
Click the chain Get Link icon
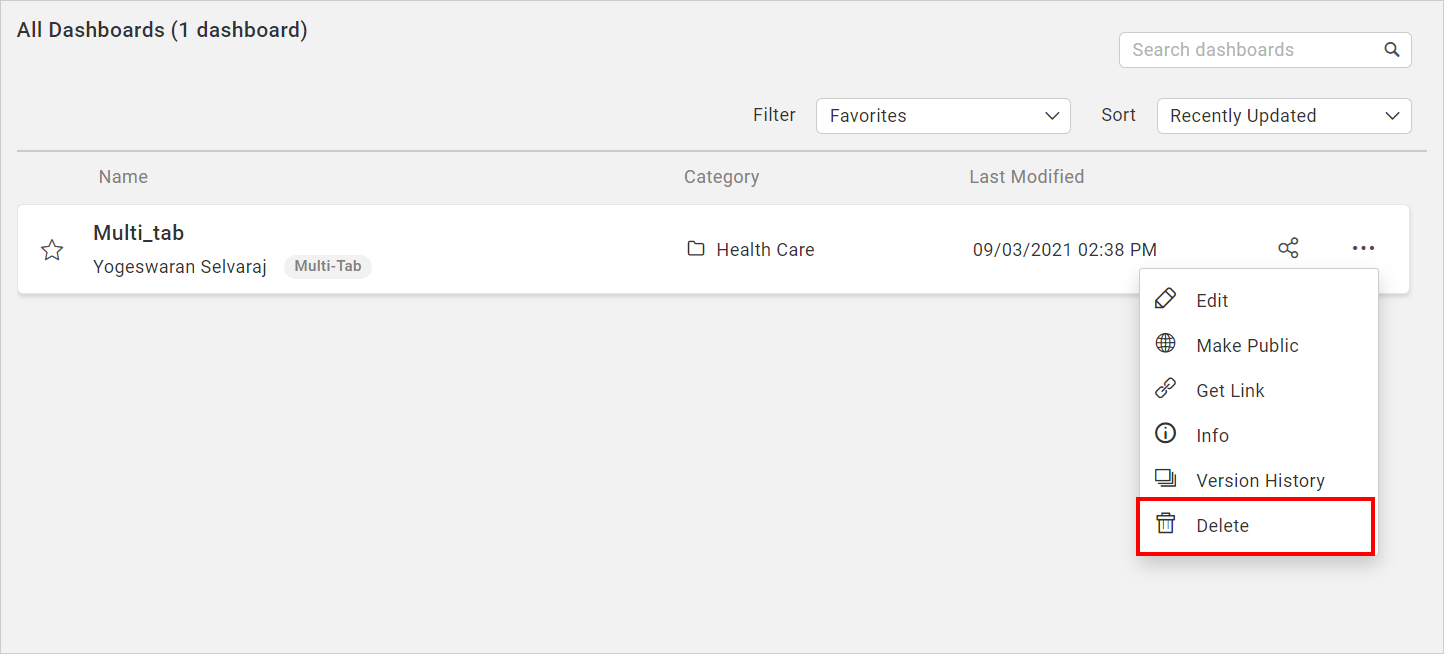point(1165,389)
